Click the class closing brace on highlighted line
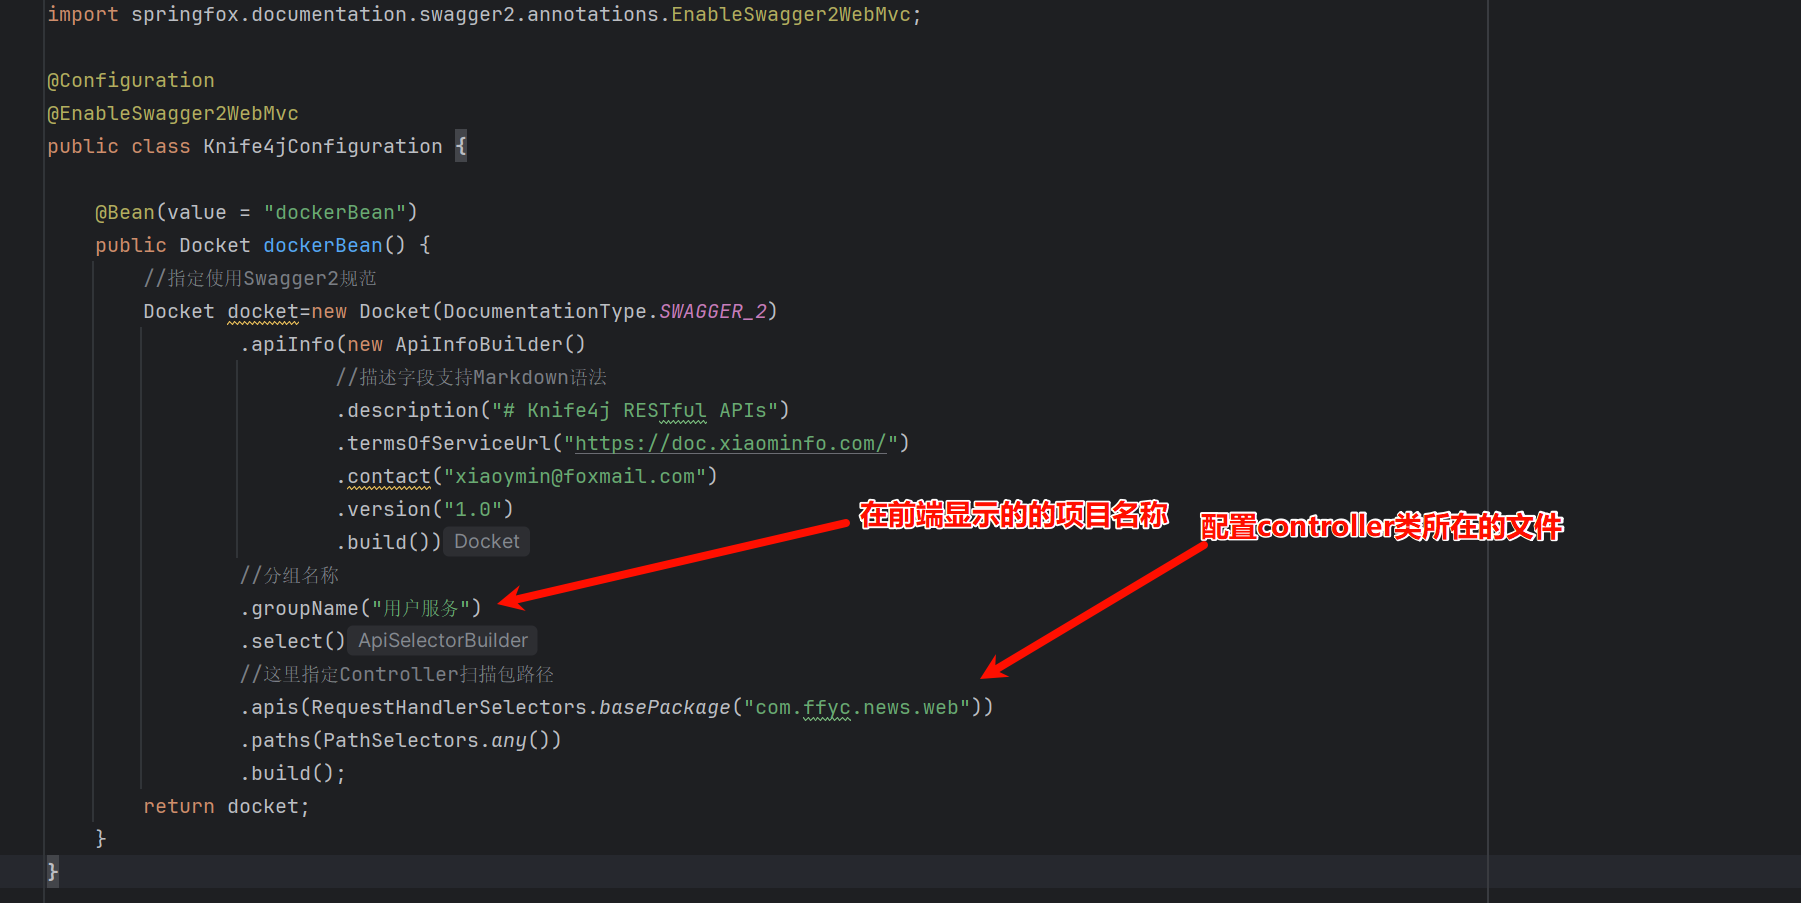The height and width of the screenshot is (903, 1801). [x=53, y=871]
